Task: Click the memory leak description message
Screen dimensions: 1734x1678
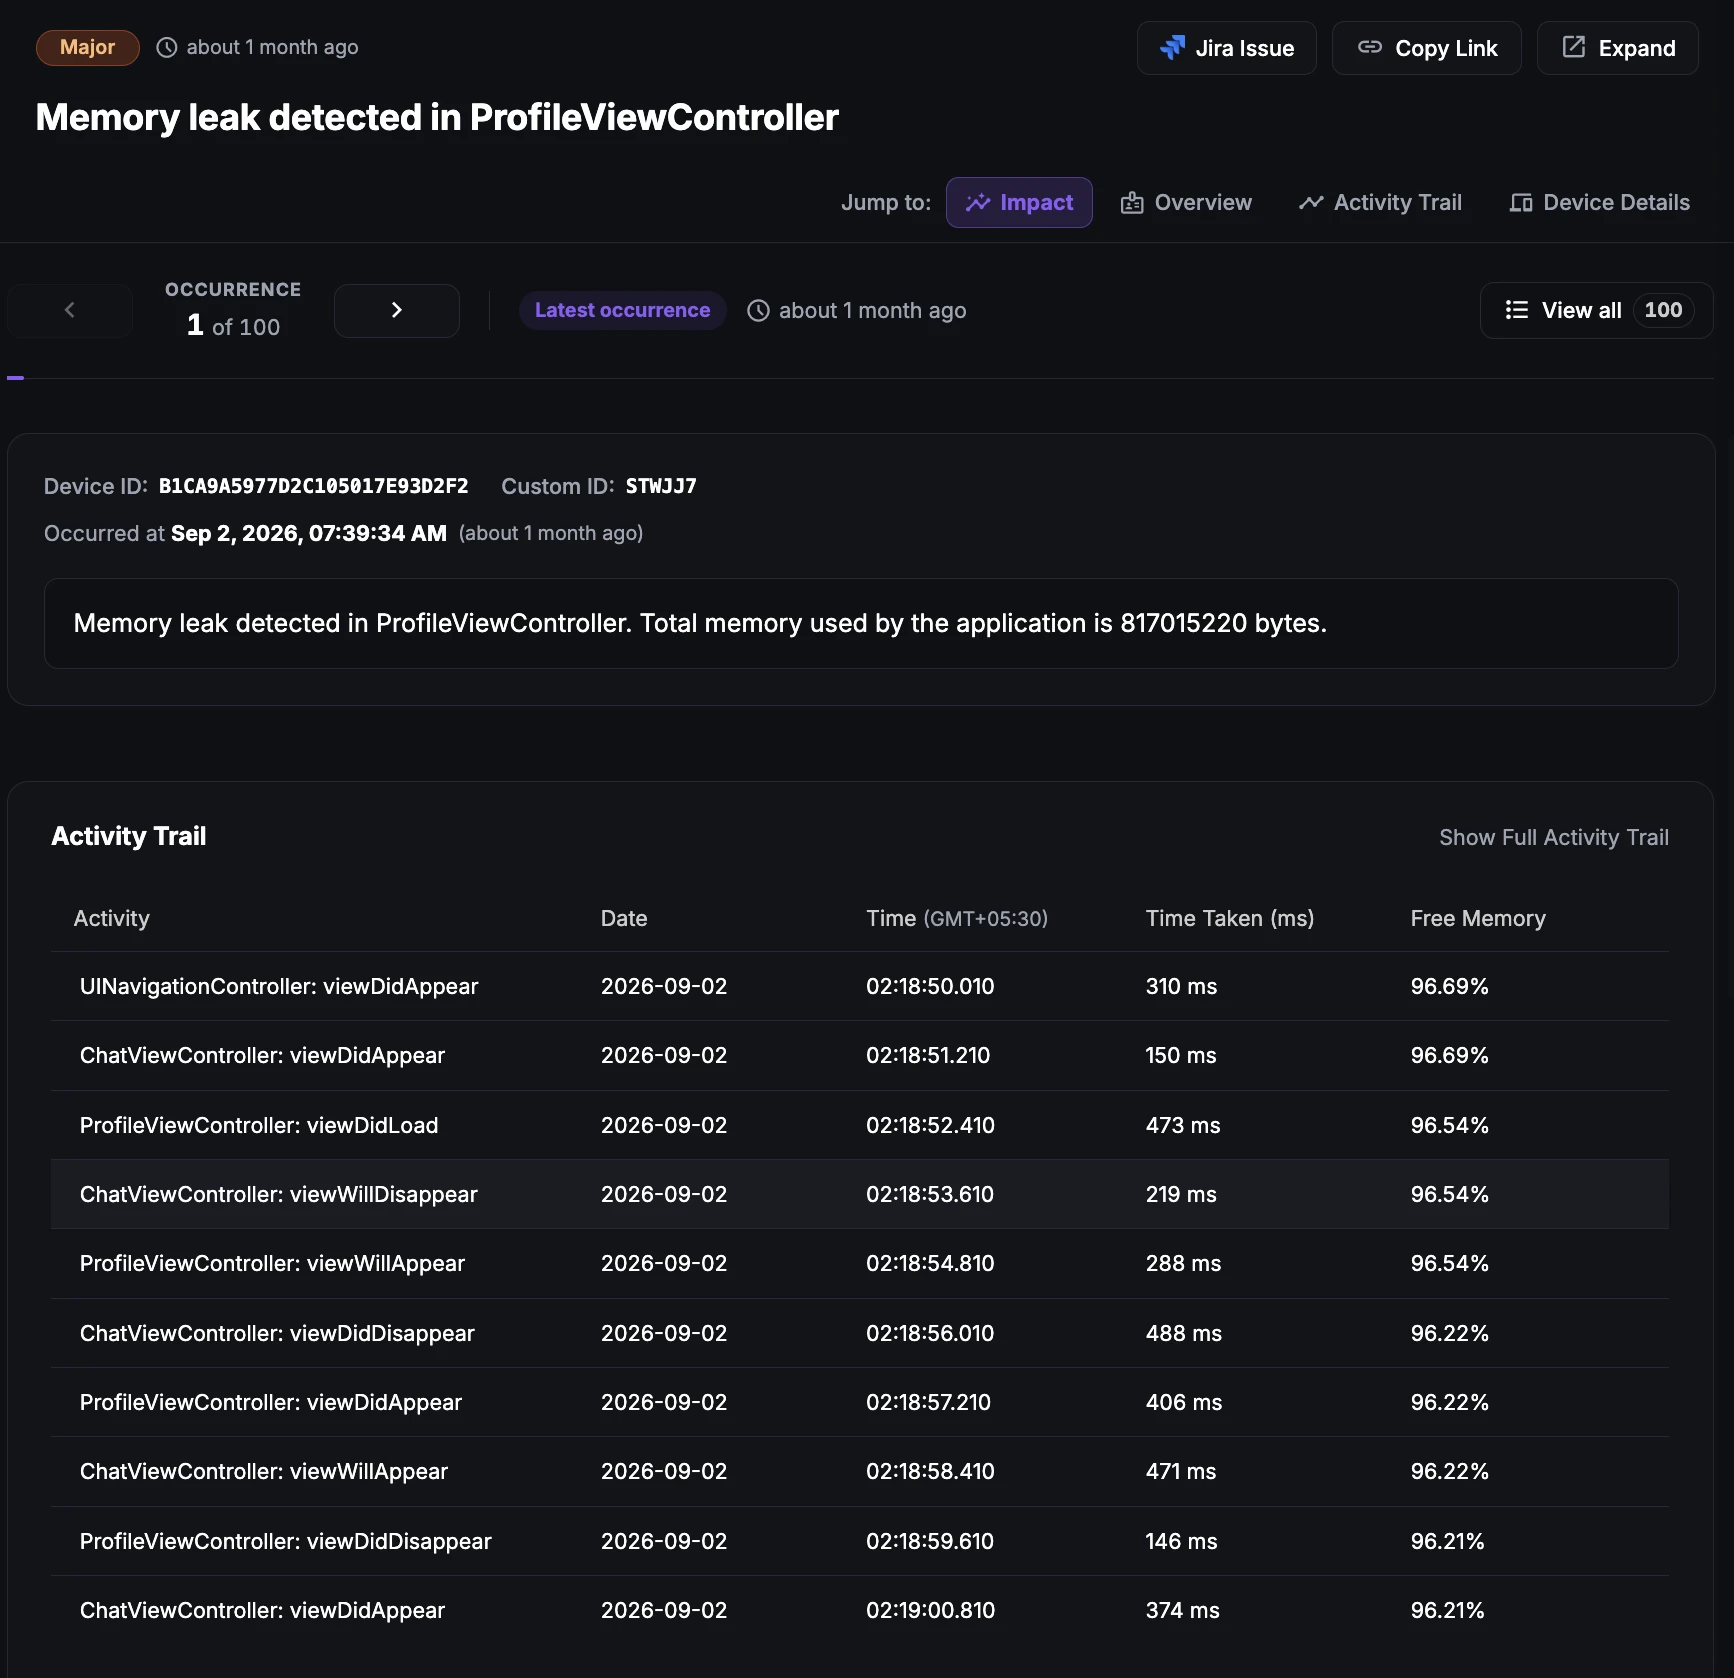Action: click(x=861, y=623)
